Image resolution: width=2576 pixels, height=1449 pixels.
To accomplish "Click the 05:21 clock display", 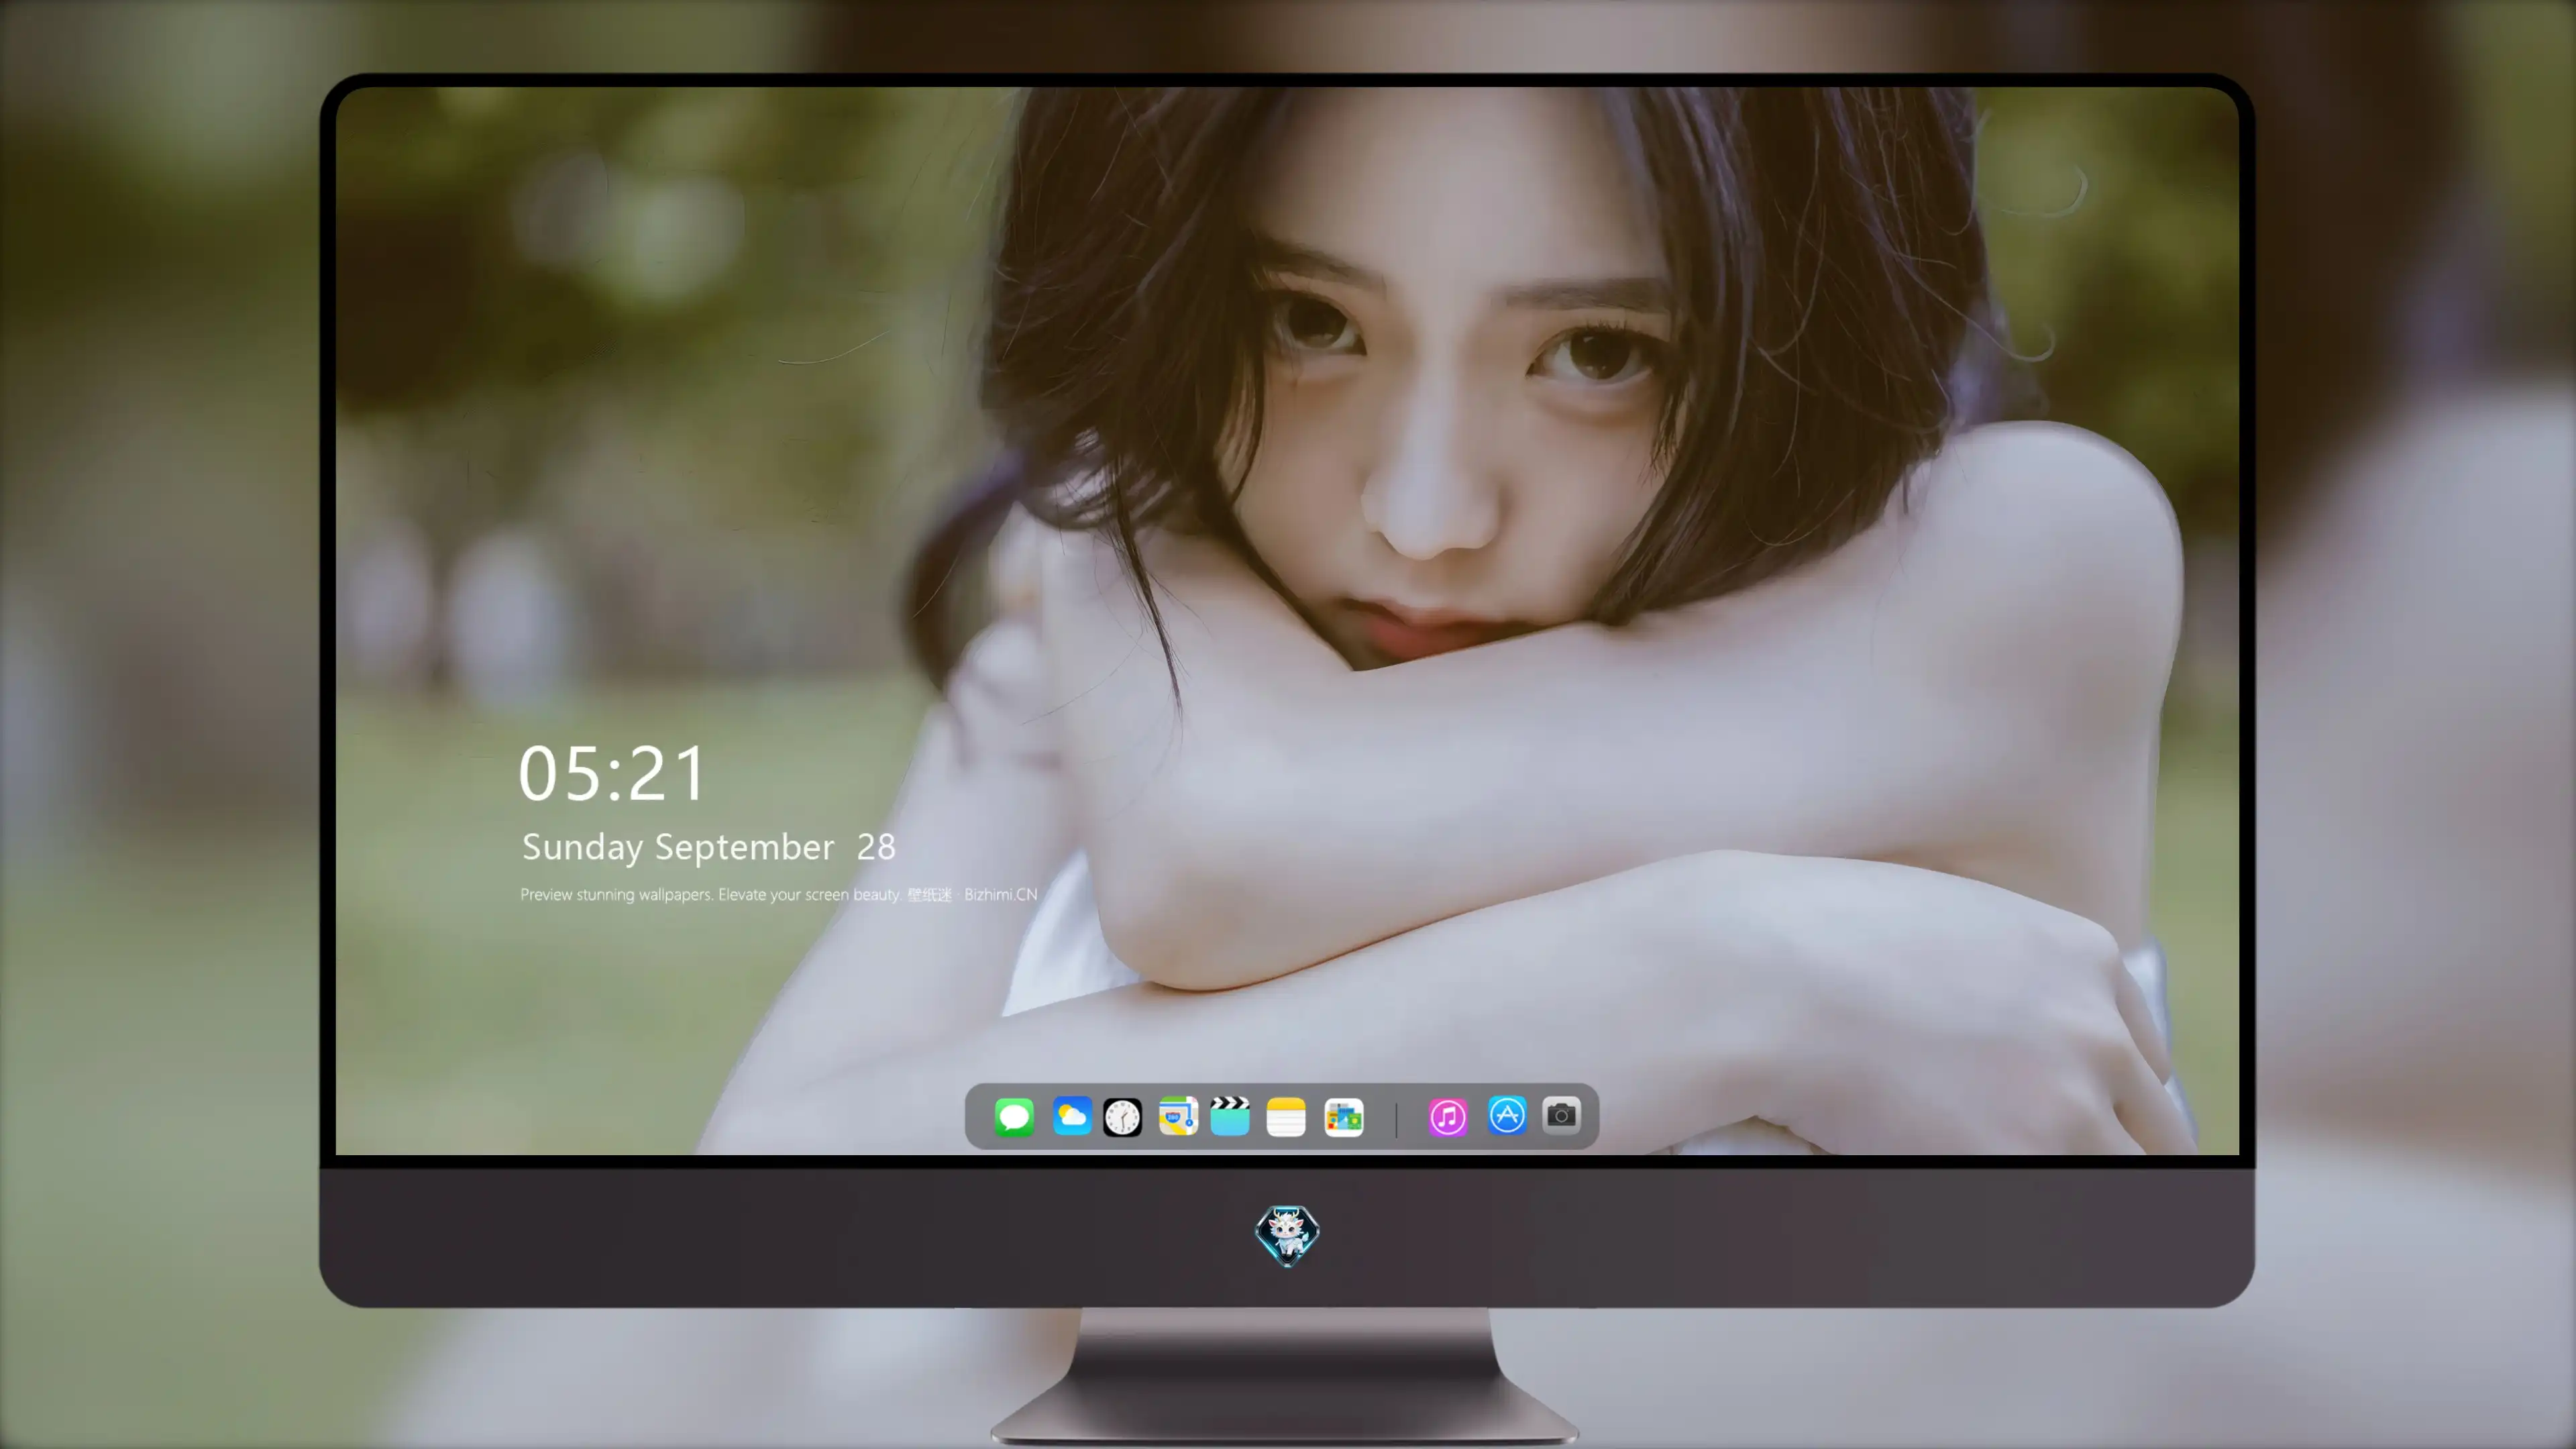I will tap(612, 774).
